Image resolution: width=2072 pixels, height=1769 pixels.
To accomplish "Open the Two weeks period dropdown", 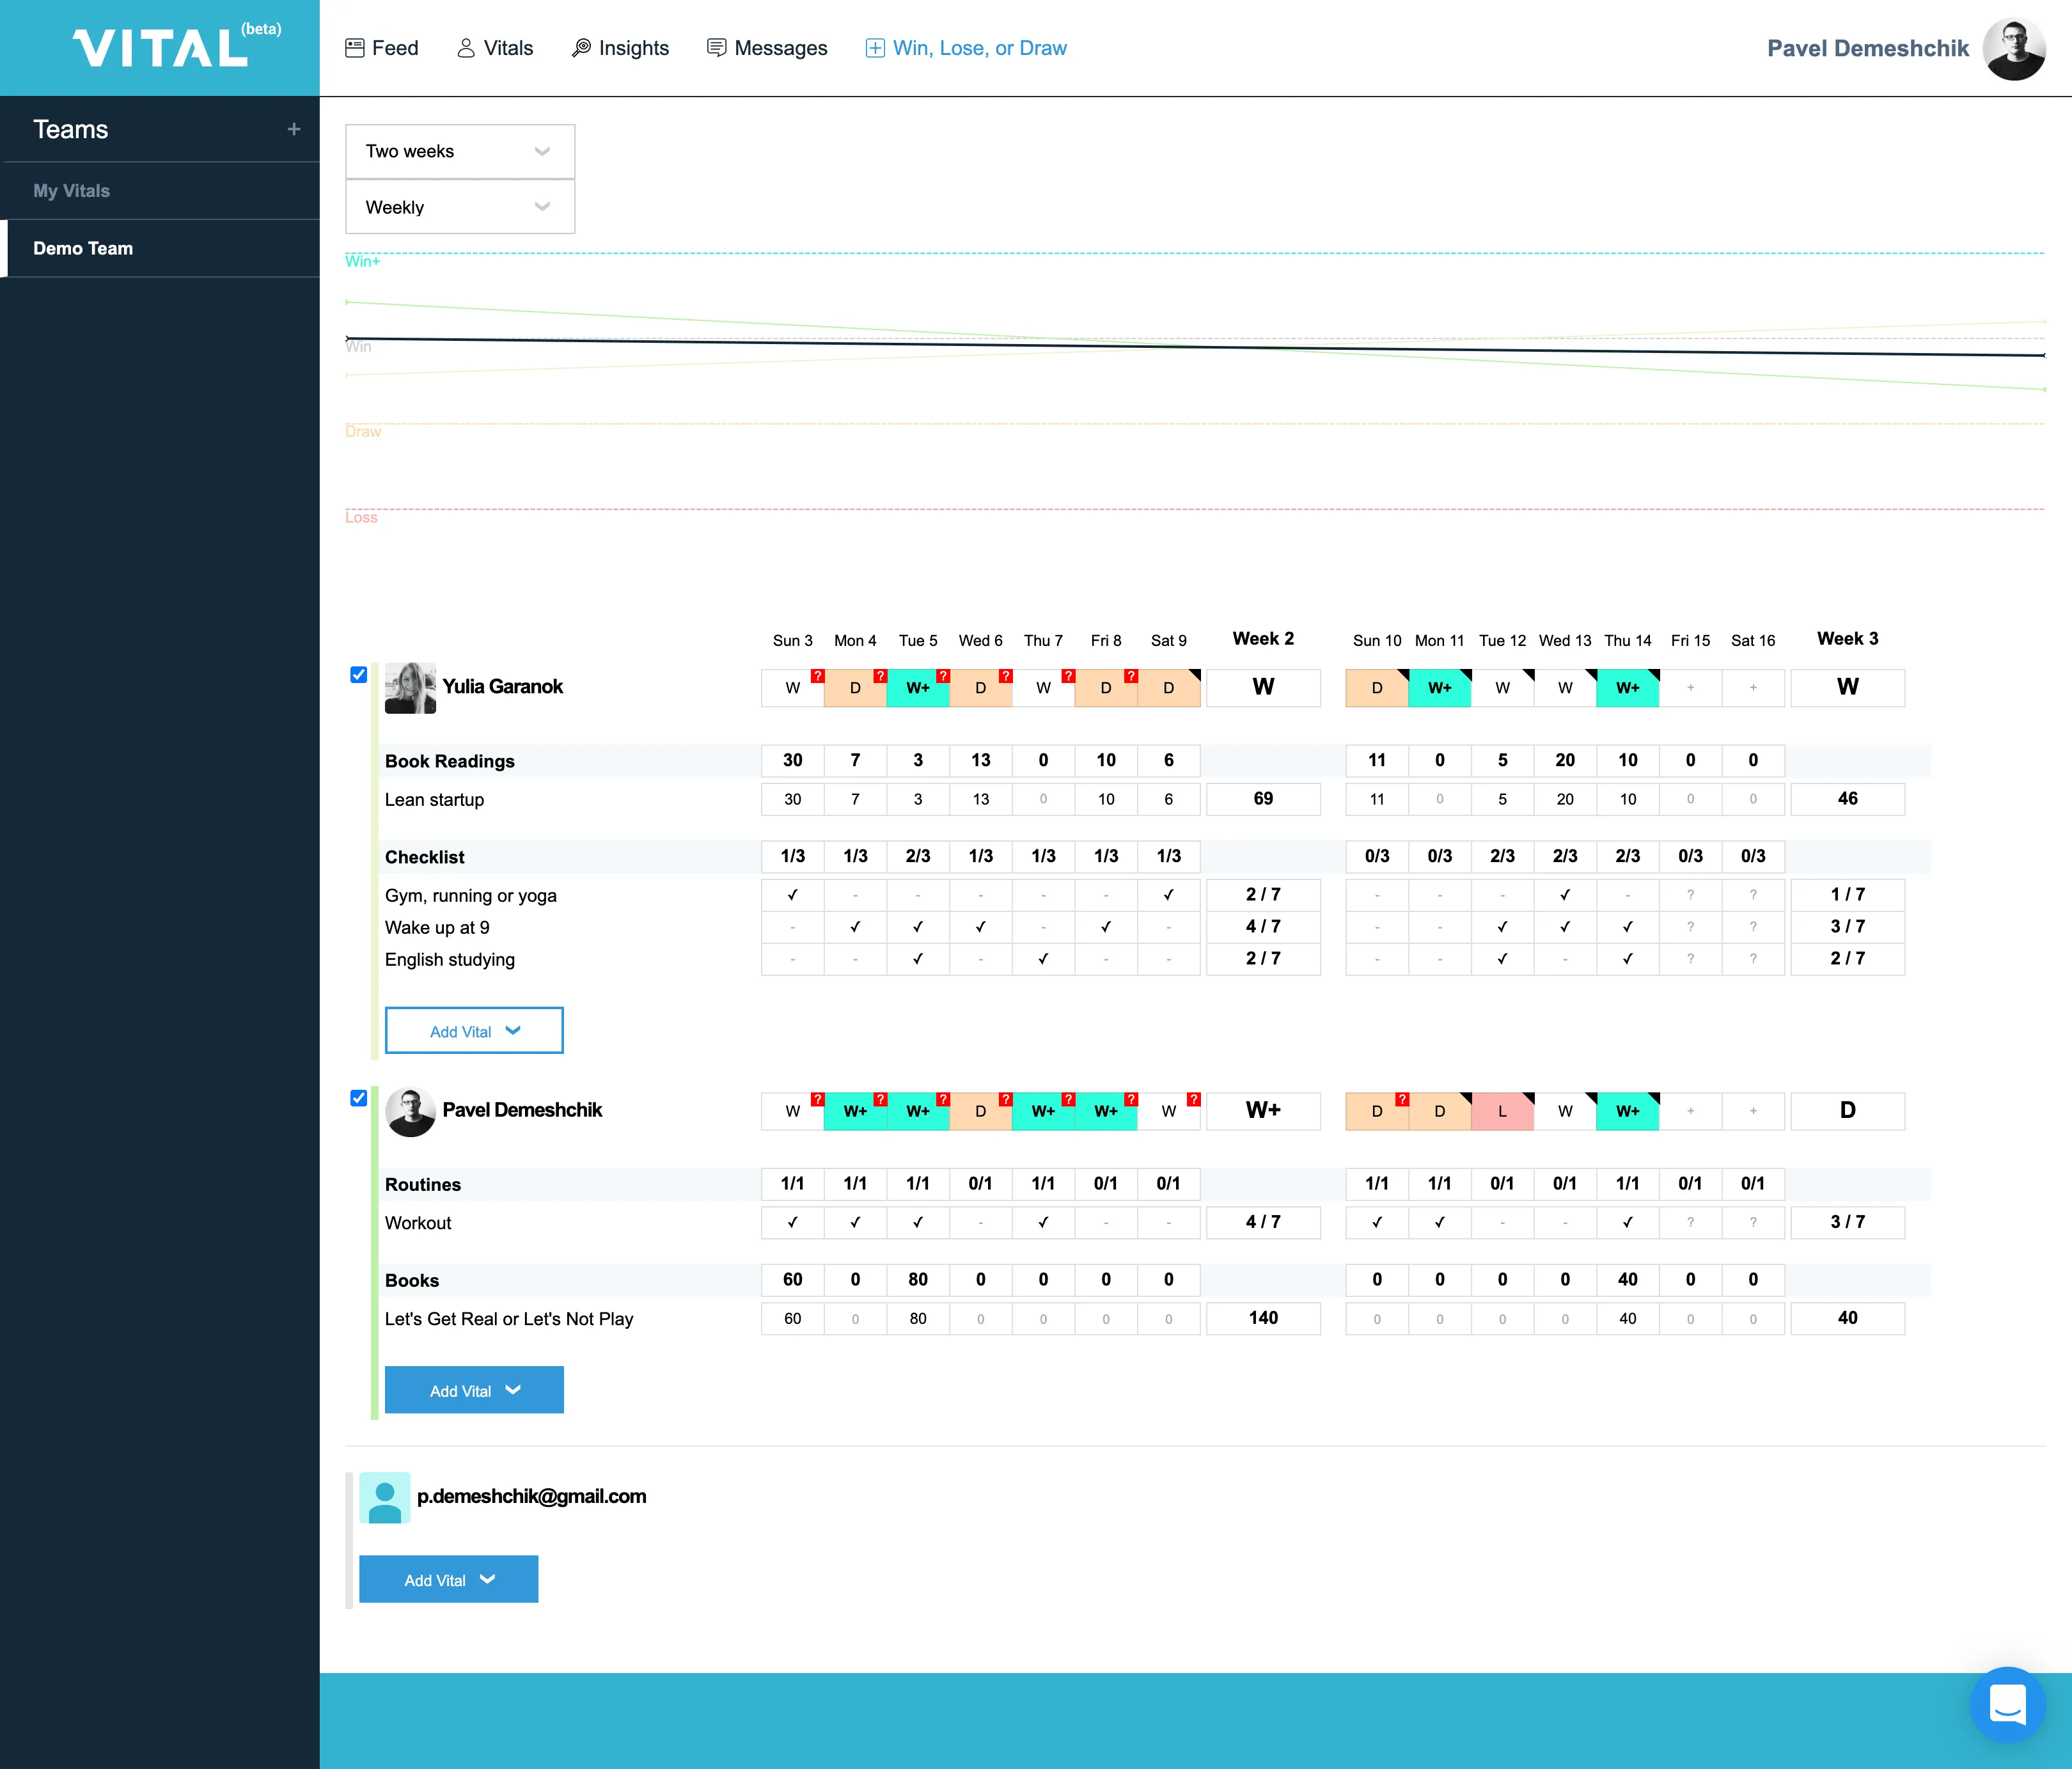I will tap(459, 151).
